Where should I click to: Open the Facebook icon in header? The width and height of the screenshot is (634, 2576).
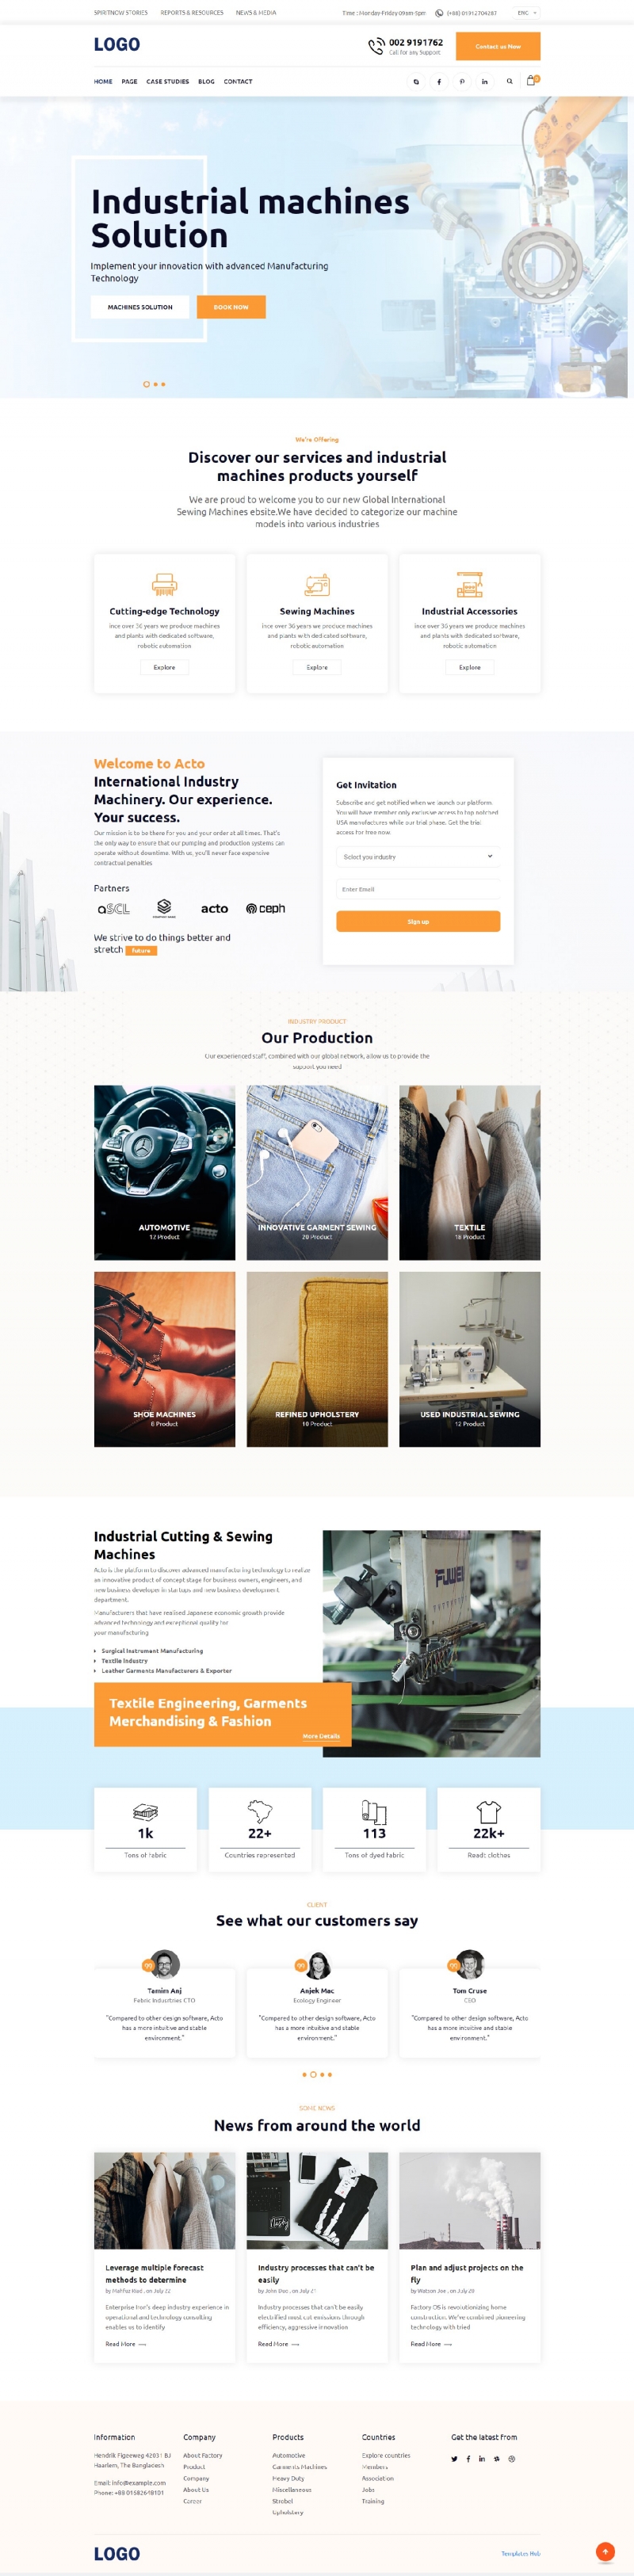click(439, 81)
